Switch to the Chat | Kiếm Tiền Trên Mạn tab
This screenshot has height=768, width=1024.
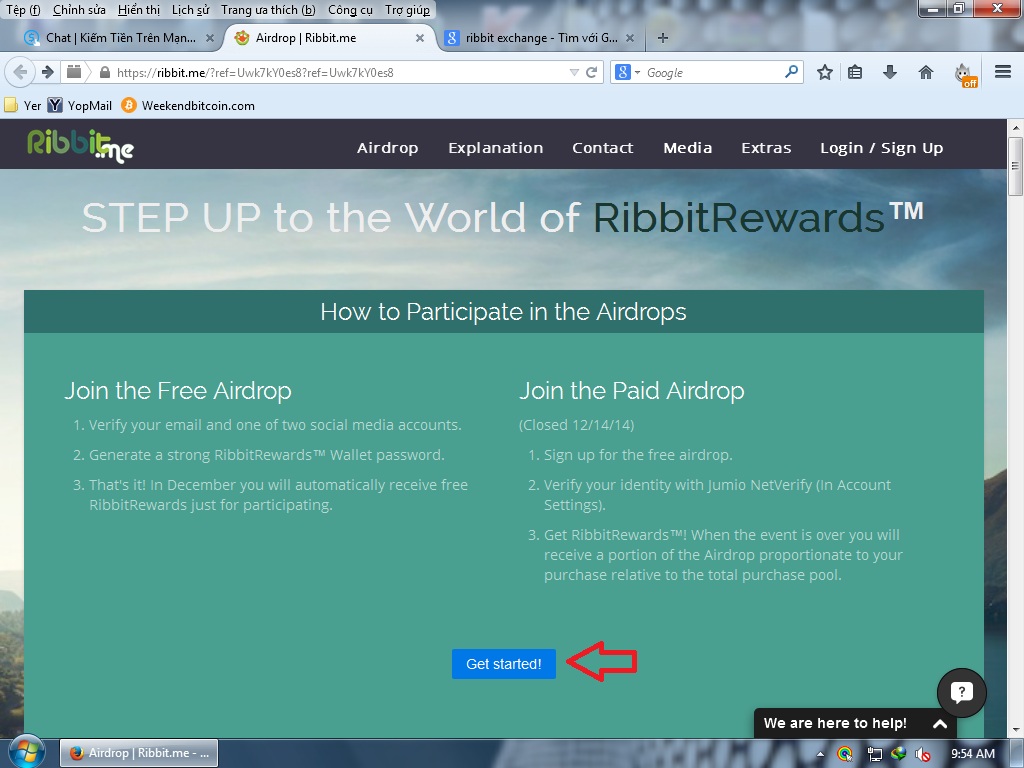(x=120, y=38)
